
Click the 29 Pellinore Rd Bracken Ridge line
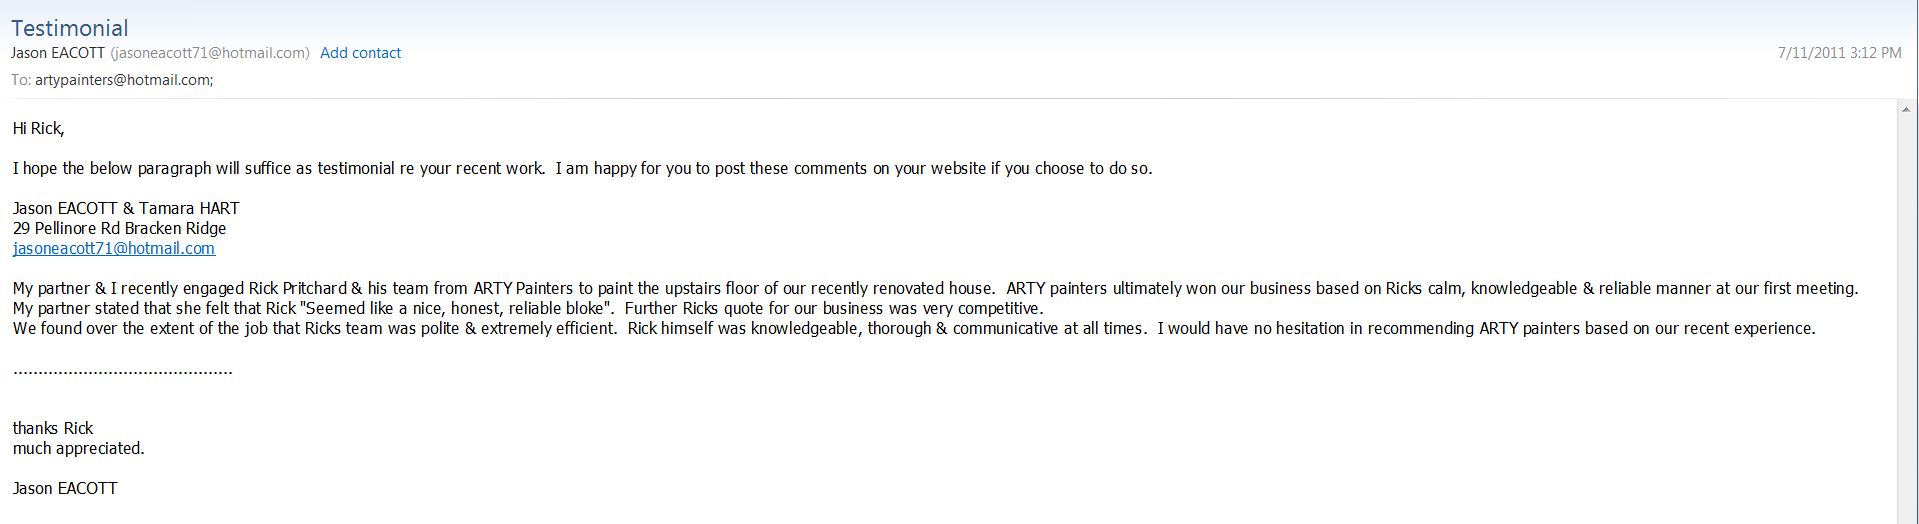tap(120, 228)
